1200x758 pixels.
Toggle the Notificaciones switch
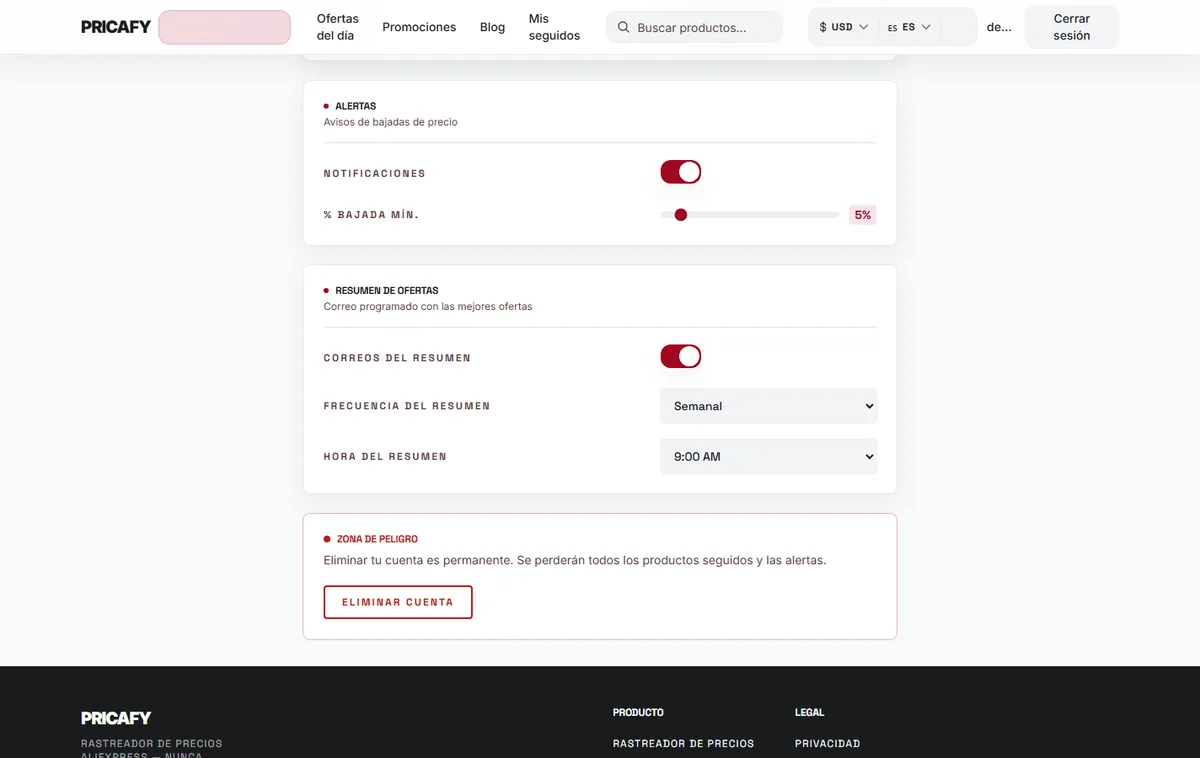pos(680,172)
